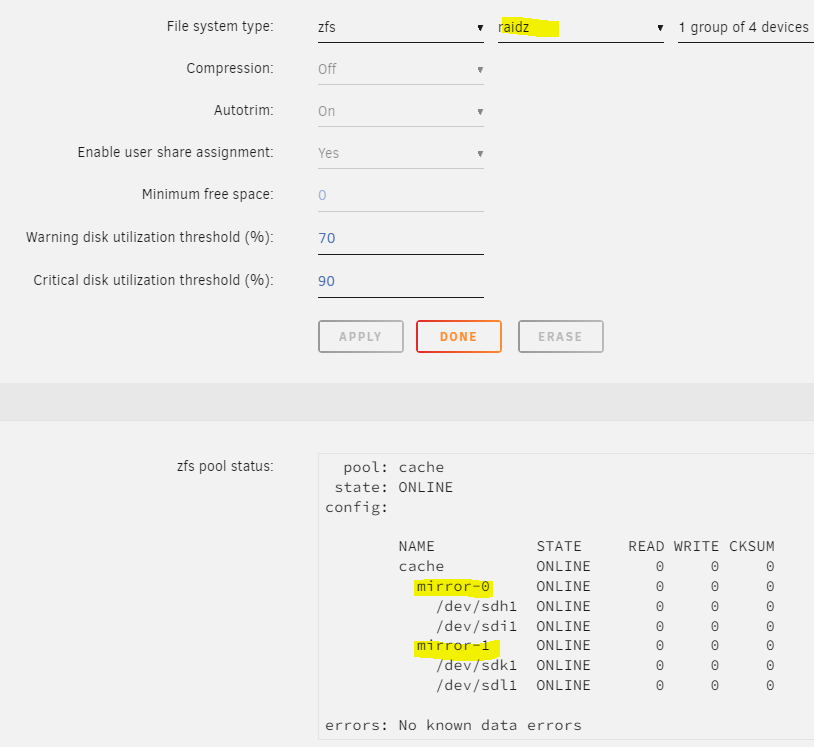The width and height of the screenshot is (814, 747).
Task: Click the '/dev/sdi1' device entry
Action: coord(477,626)
